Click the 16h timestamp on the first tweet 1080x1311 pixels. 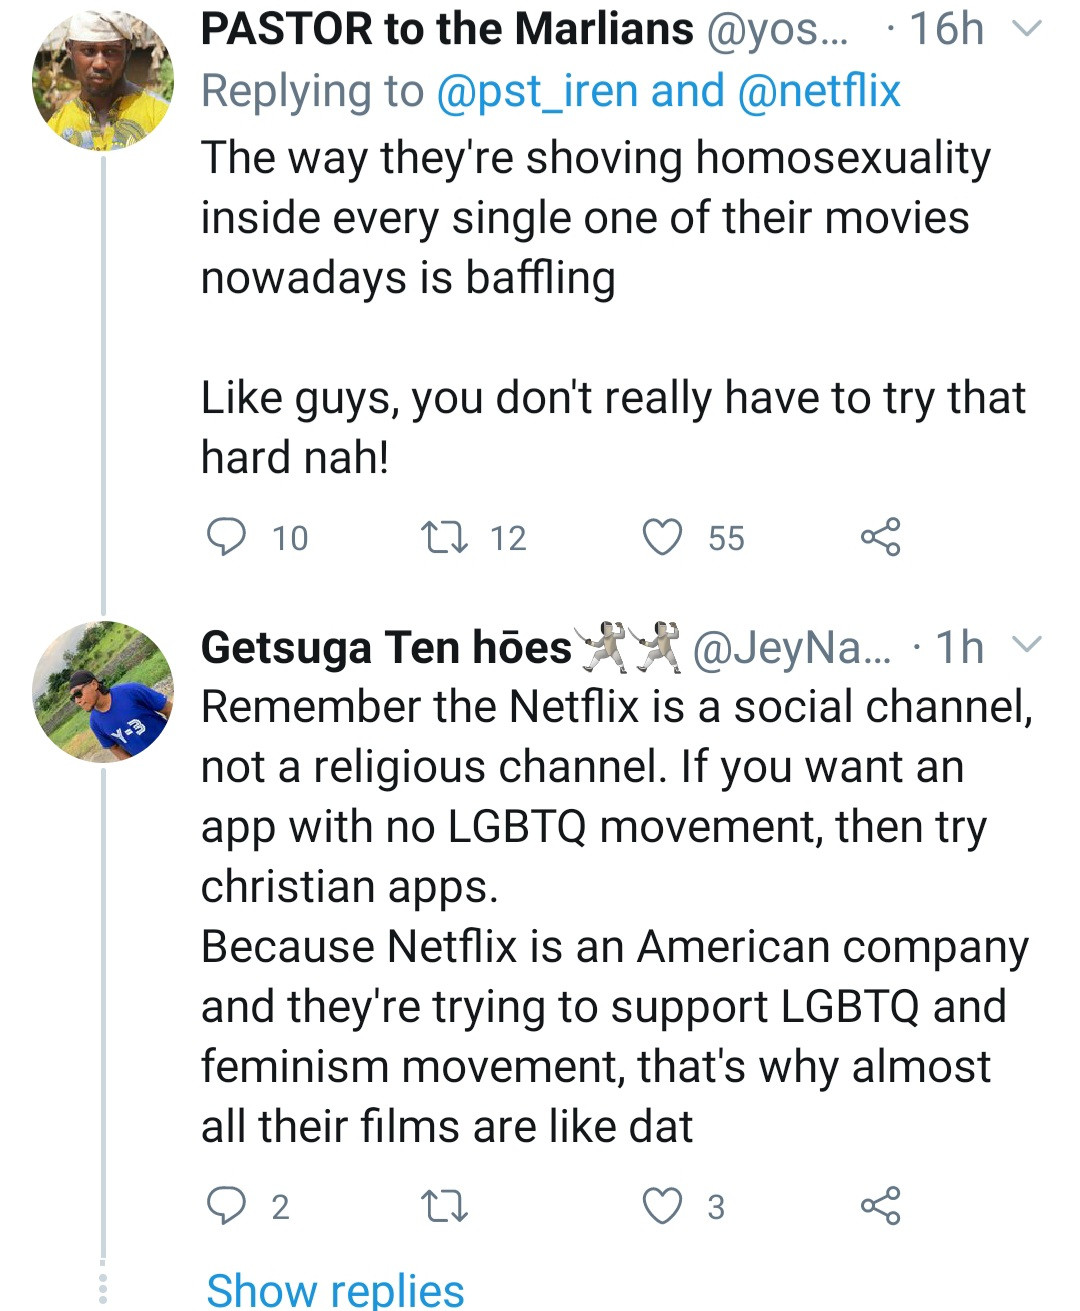945,29
